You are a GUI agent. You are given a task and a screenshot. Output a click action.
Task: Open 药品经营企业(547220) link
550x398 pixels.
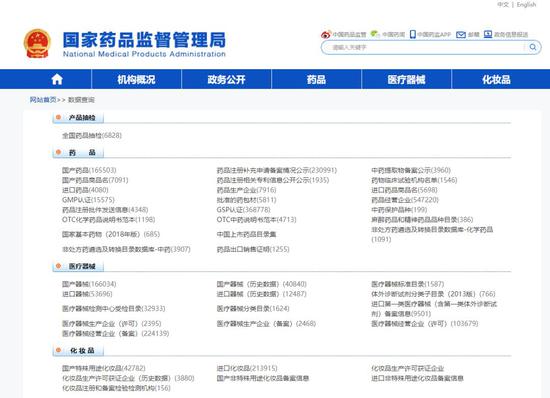coord(405,200)
